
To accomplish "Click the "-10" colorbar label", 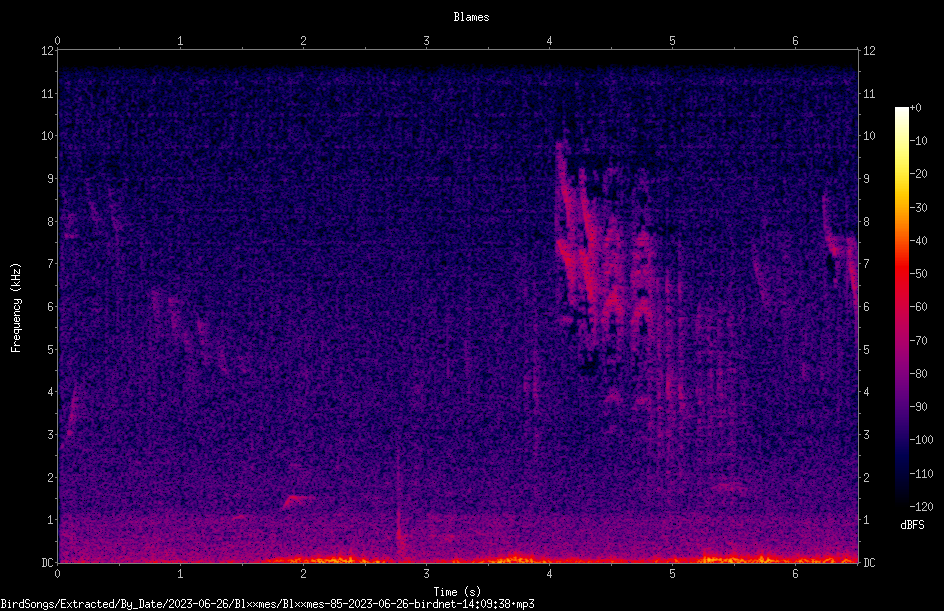I will (x=918, y=141).
